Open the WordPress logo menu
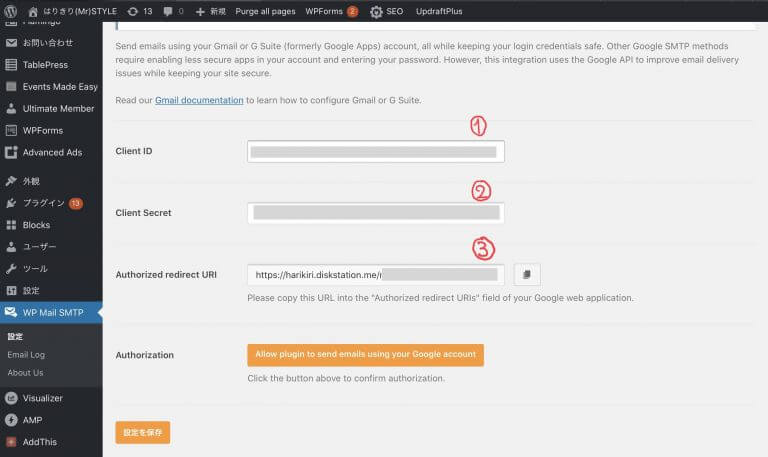The width and height of the screenshot is (768, 457). [x=10, y=11]
